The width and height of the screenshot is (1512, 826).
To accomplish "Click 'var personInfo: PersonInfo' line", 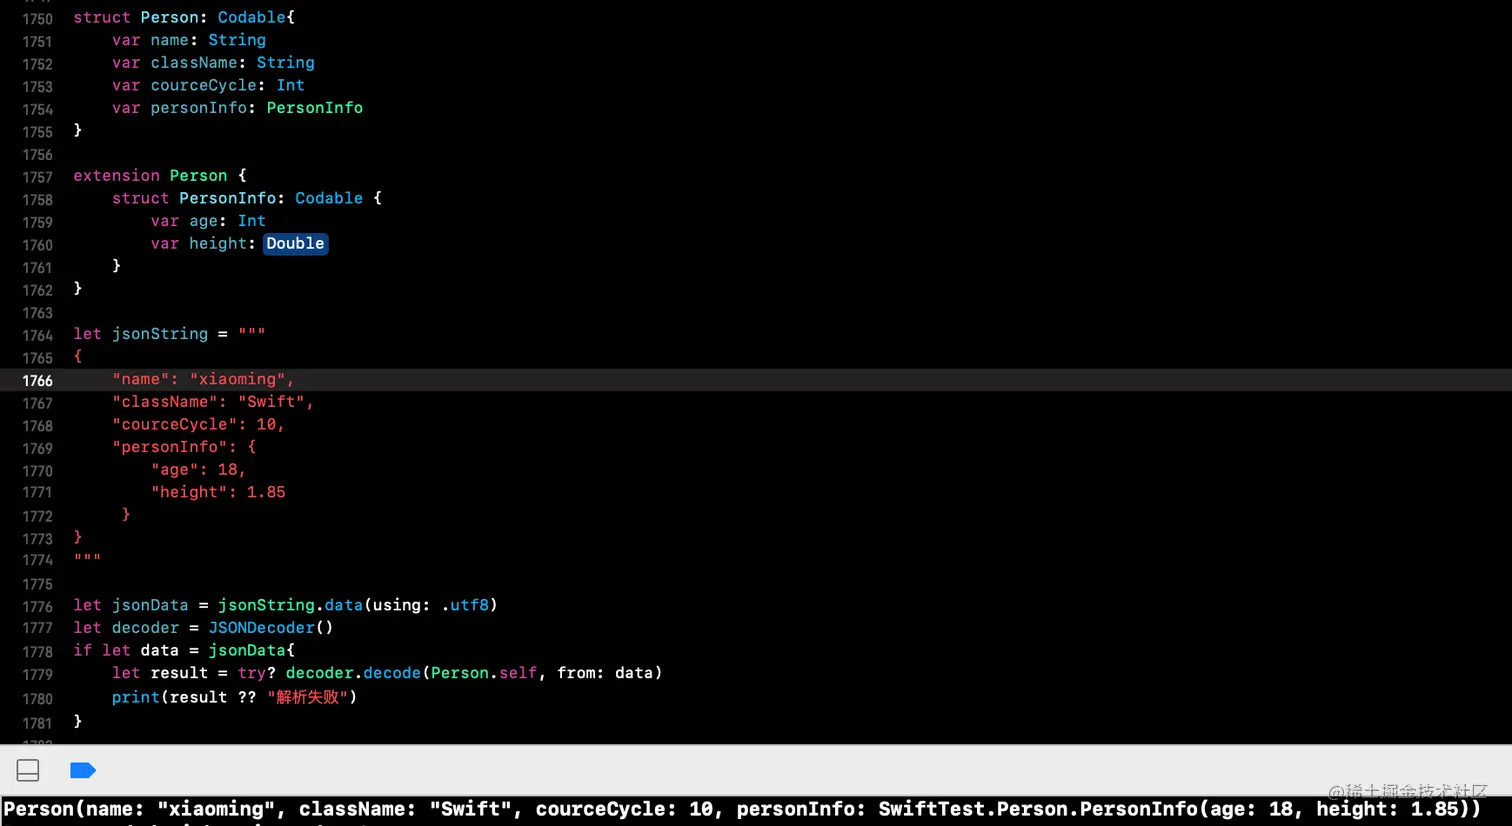I will pos(237,108).
